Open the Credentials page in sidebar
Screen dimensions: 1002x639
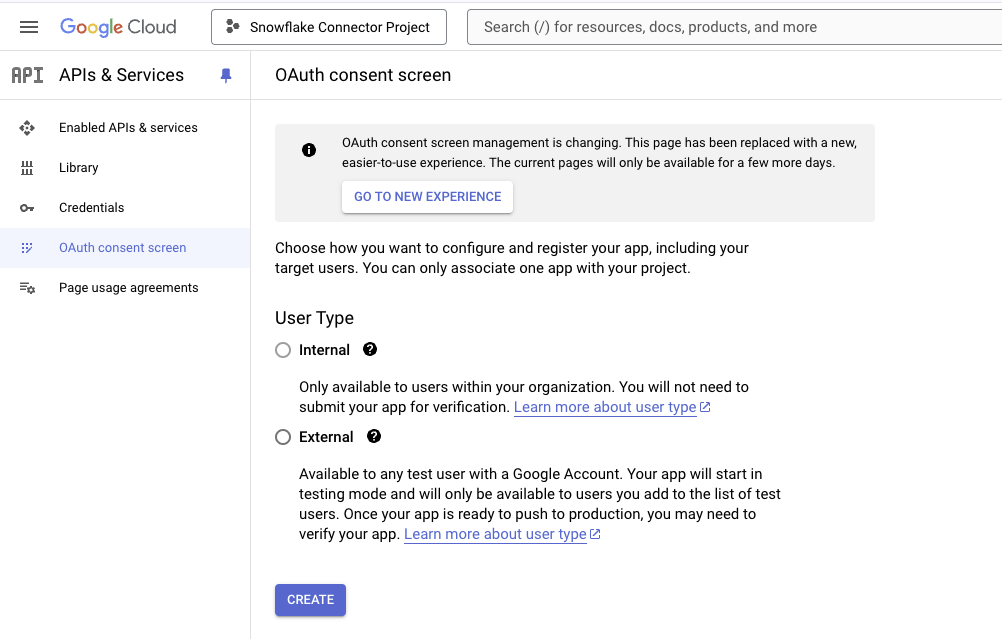(x=92, y=208)
